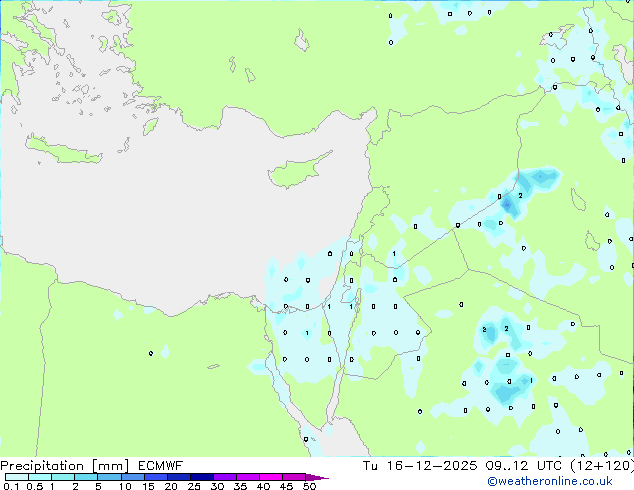This screenshot has height=490, width=634.
Task: Click the '(12+120)' forecast offset text
Action: coord(602,466)
